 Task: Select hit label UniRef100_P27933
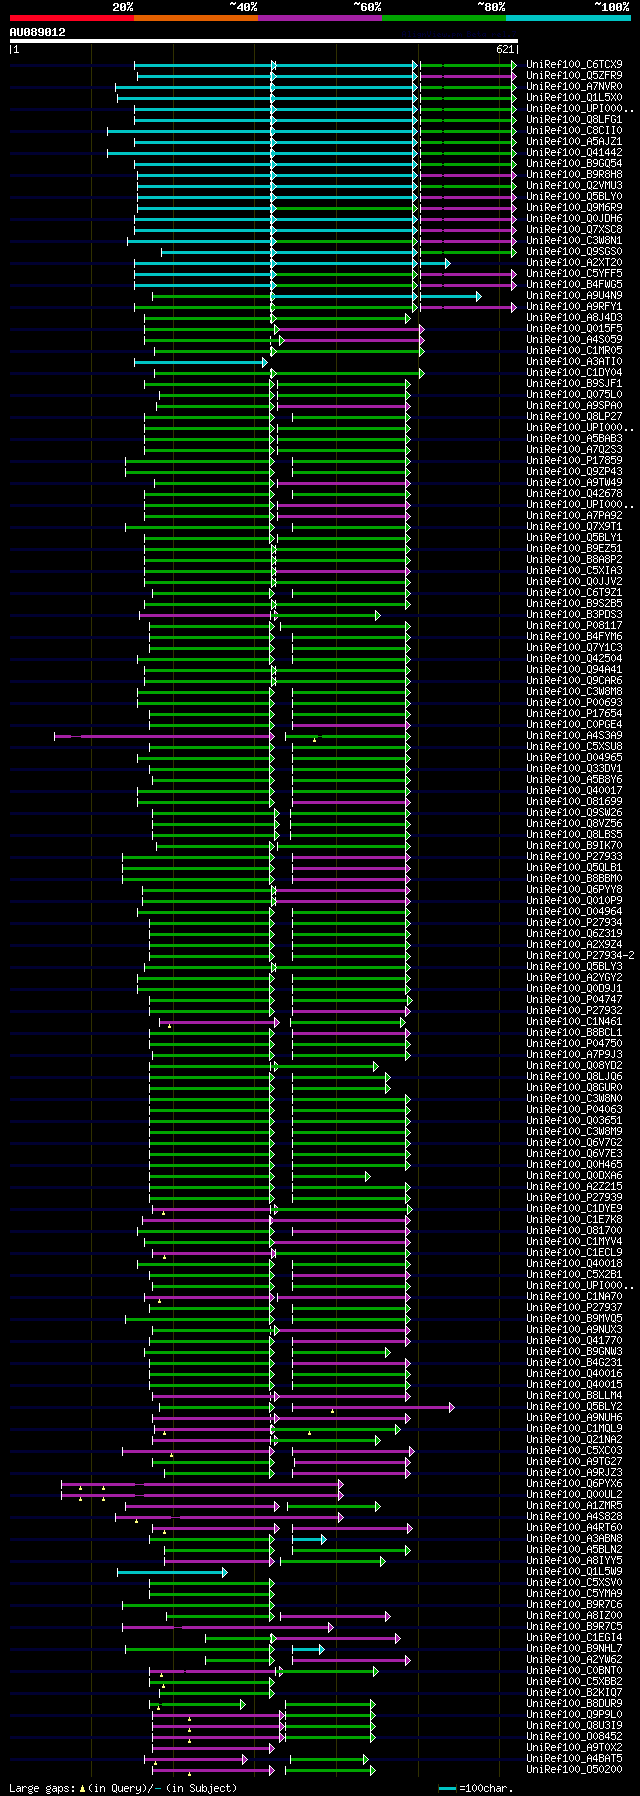pyautogui.click(x=574, y=857)
